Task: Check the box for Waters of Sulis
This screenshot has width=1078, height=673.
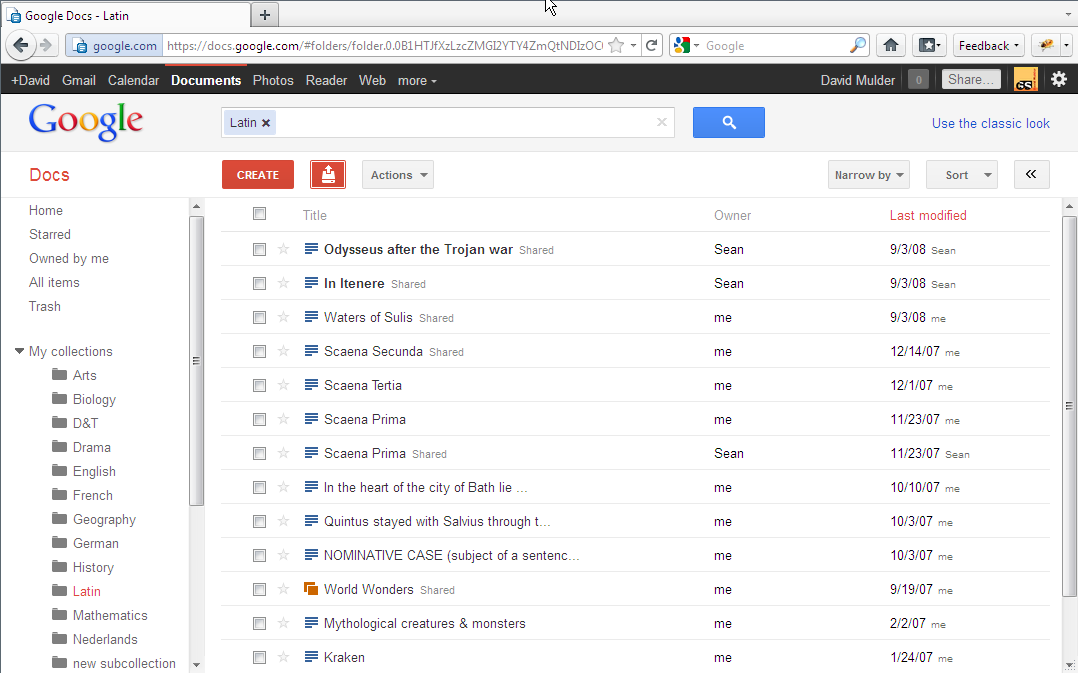Action: (x=259, y=318)
